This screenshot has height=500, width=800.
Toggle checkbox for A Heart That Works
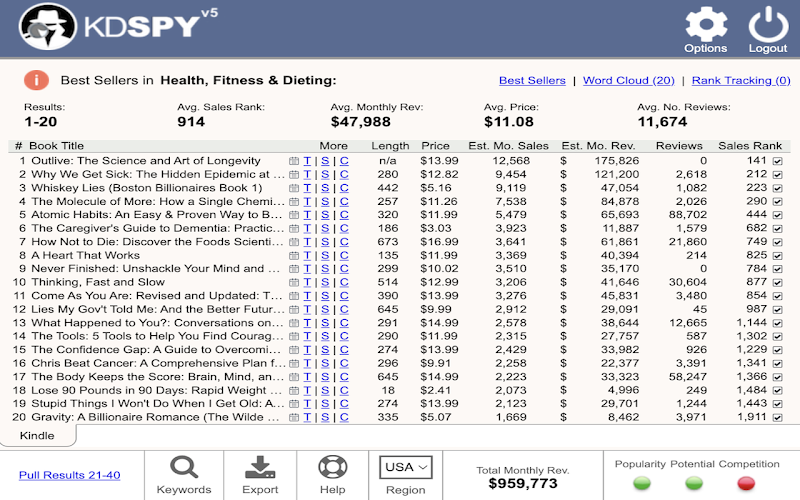tap(778, 256)
